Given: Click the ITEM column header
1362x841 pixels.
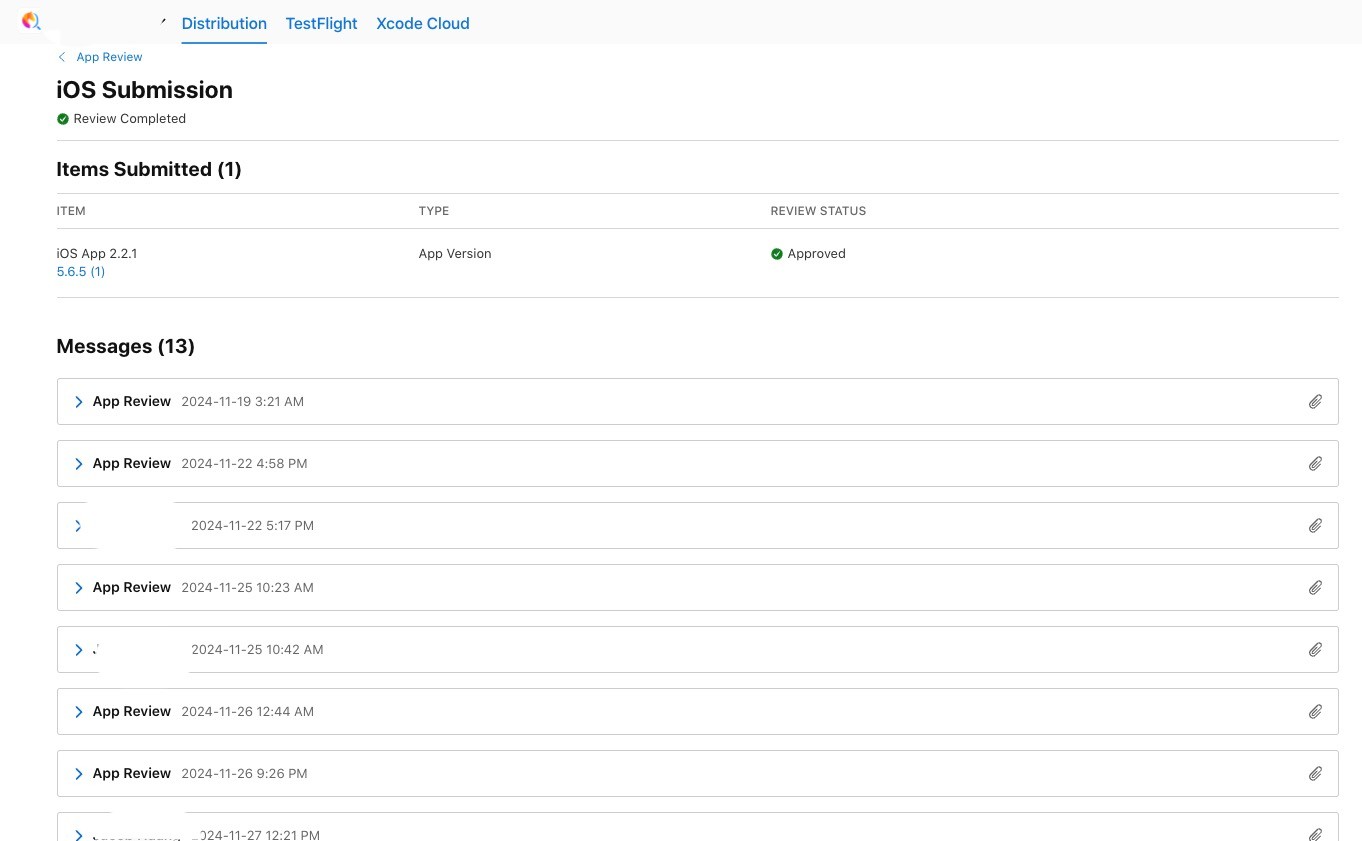Looking at the screenshot, I should 71,211.
